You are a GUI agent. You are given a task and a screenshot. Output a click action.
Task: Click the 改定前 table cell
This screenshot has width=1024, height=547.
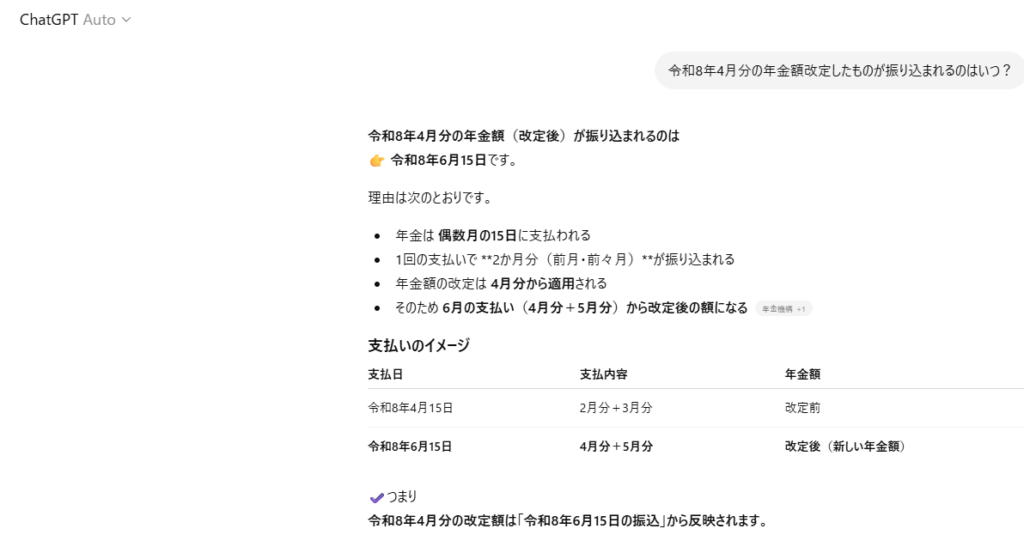pyautogui.click(x=803, y=408)
